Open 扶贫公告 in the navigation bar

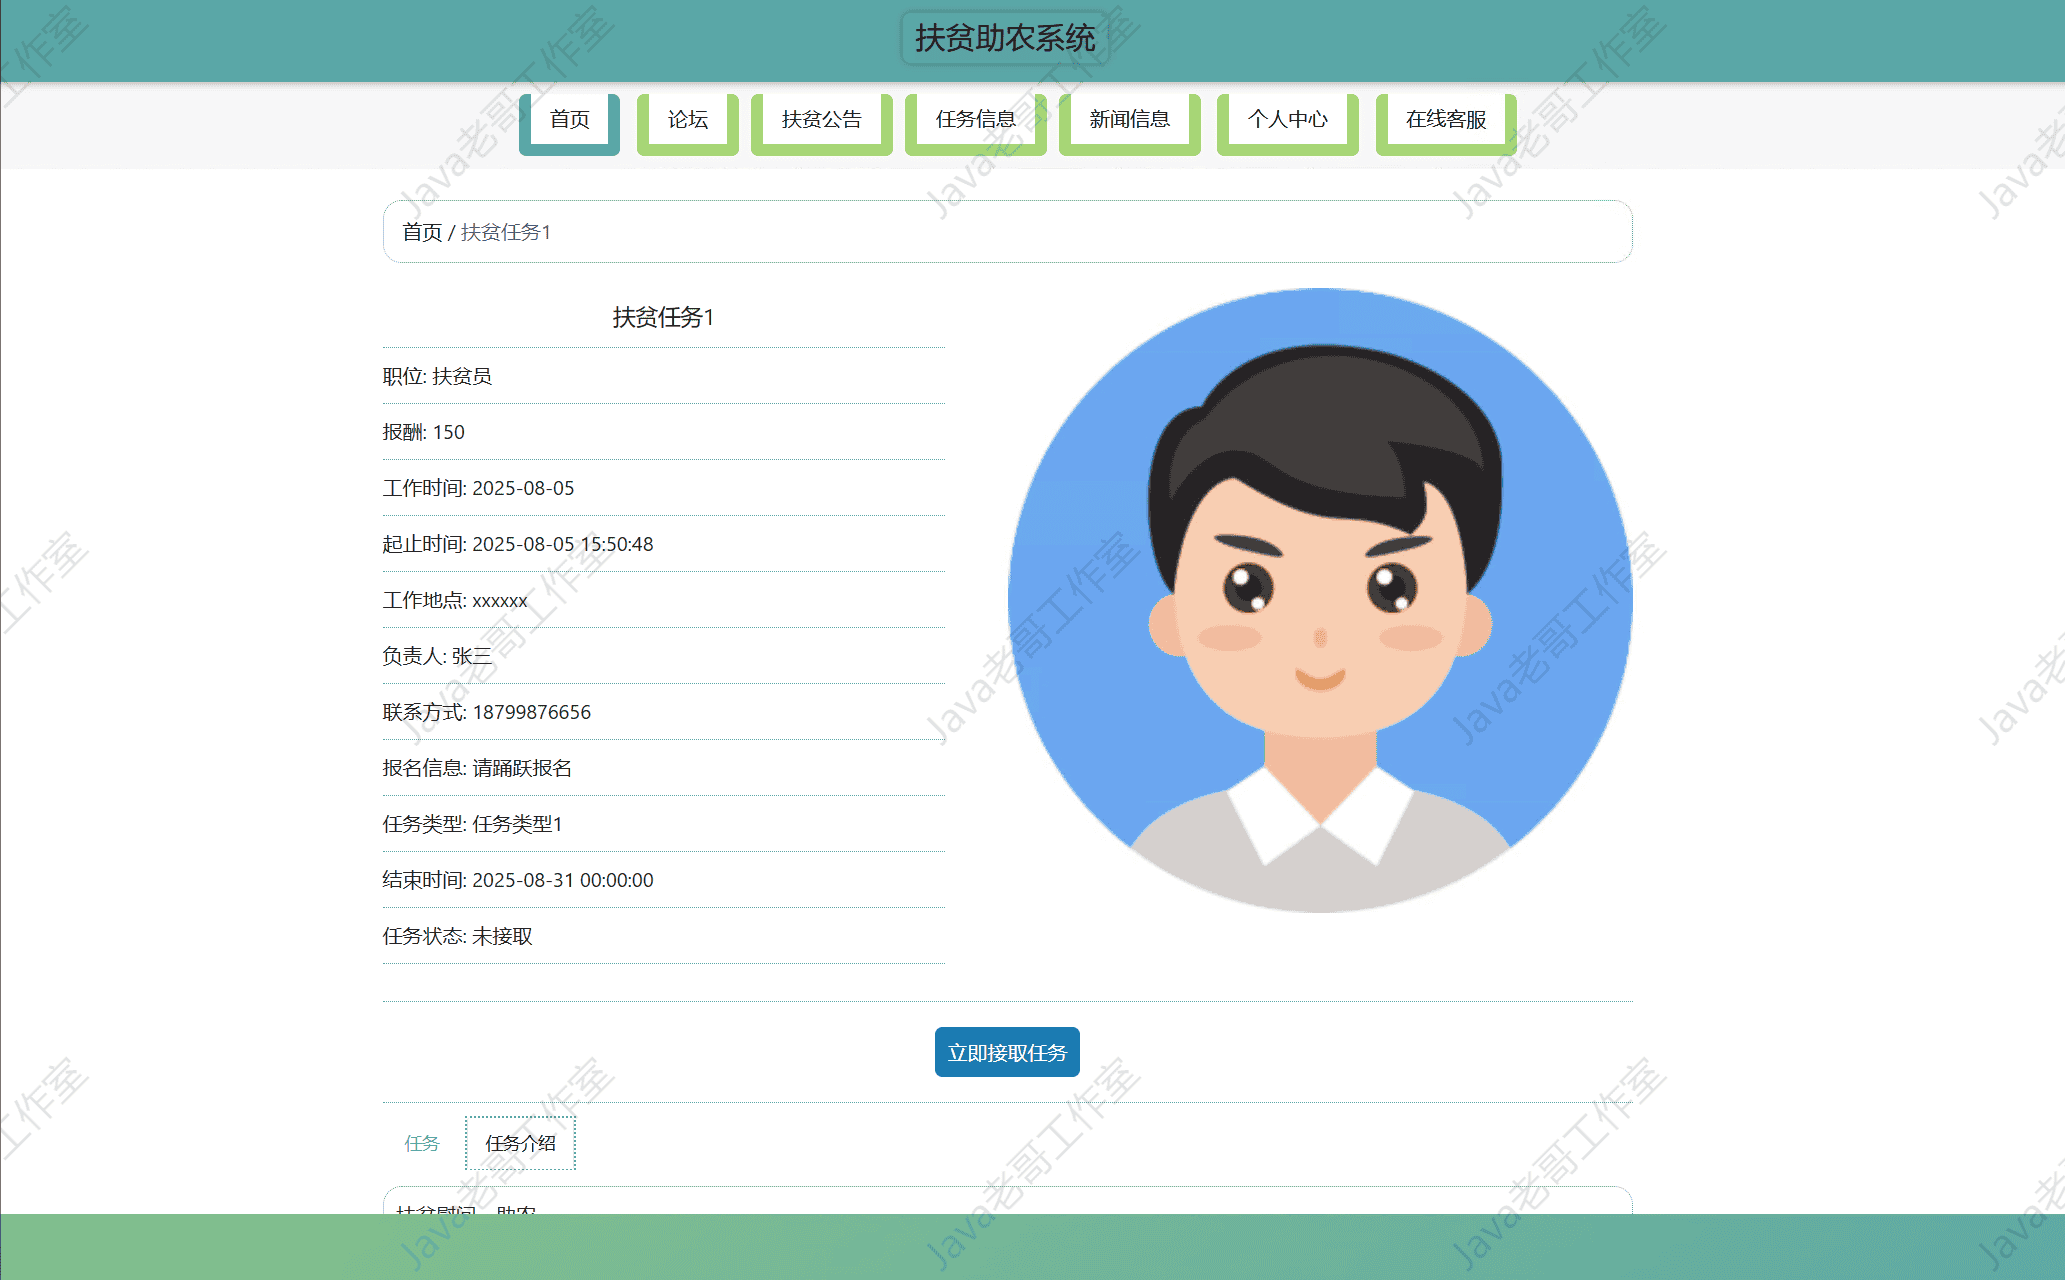(x=821, y=120)
